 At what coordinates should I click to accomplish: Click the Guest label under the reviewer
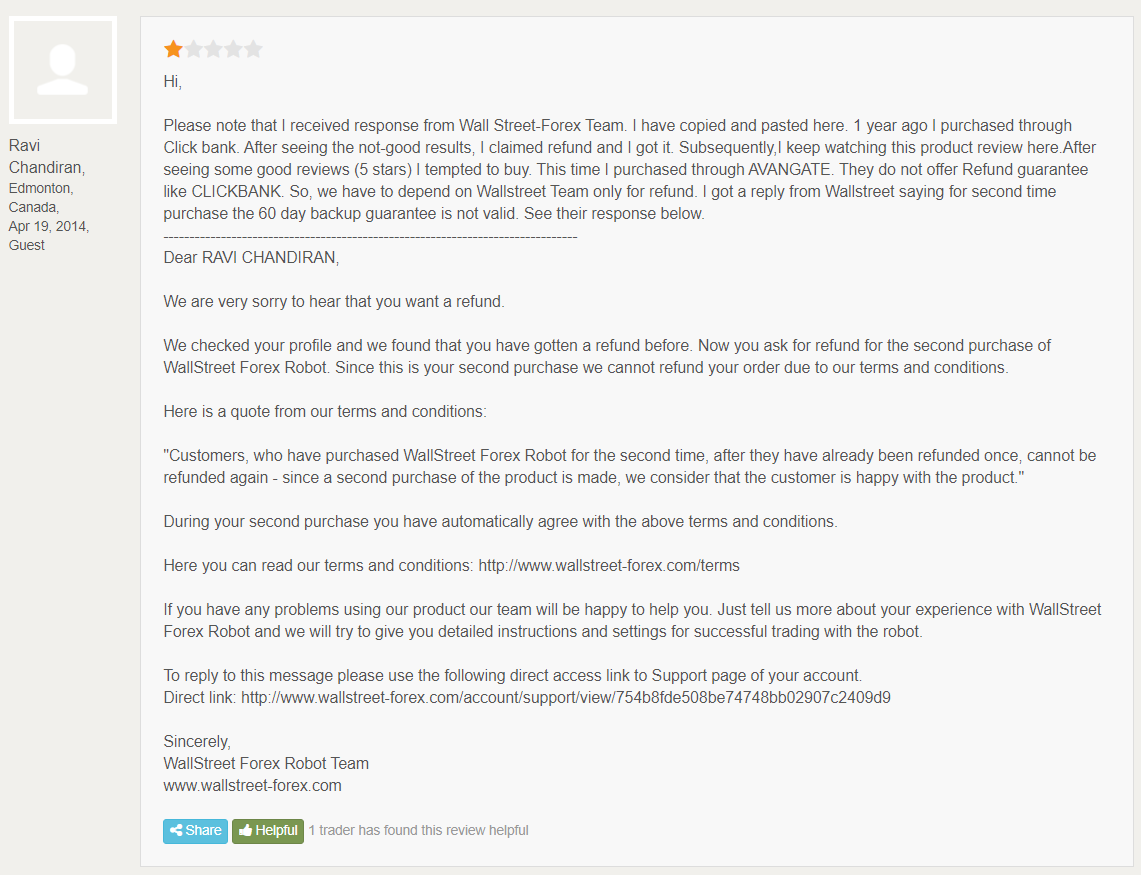point(26,245)
